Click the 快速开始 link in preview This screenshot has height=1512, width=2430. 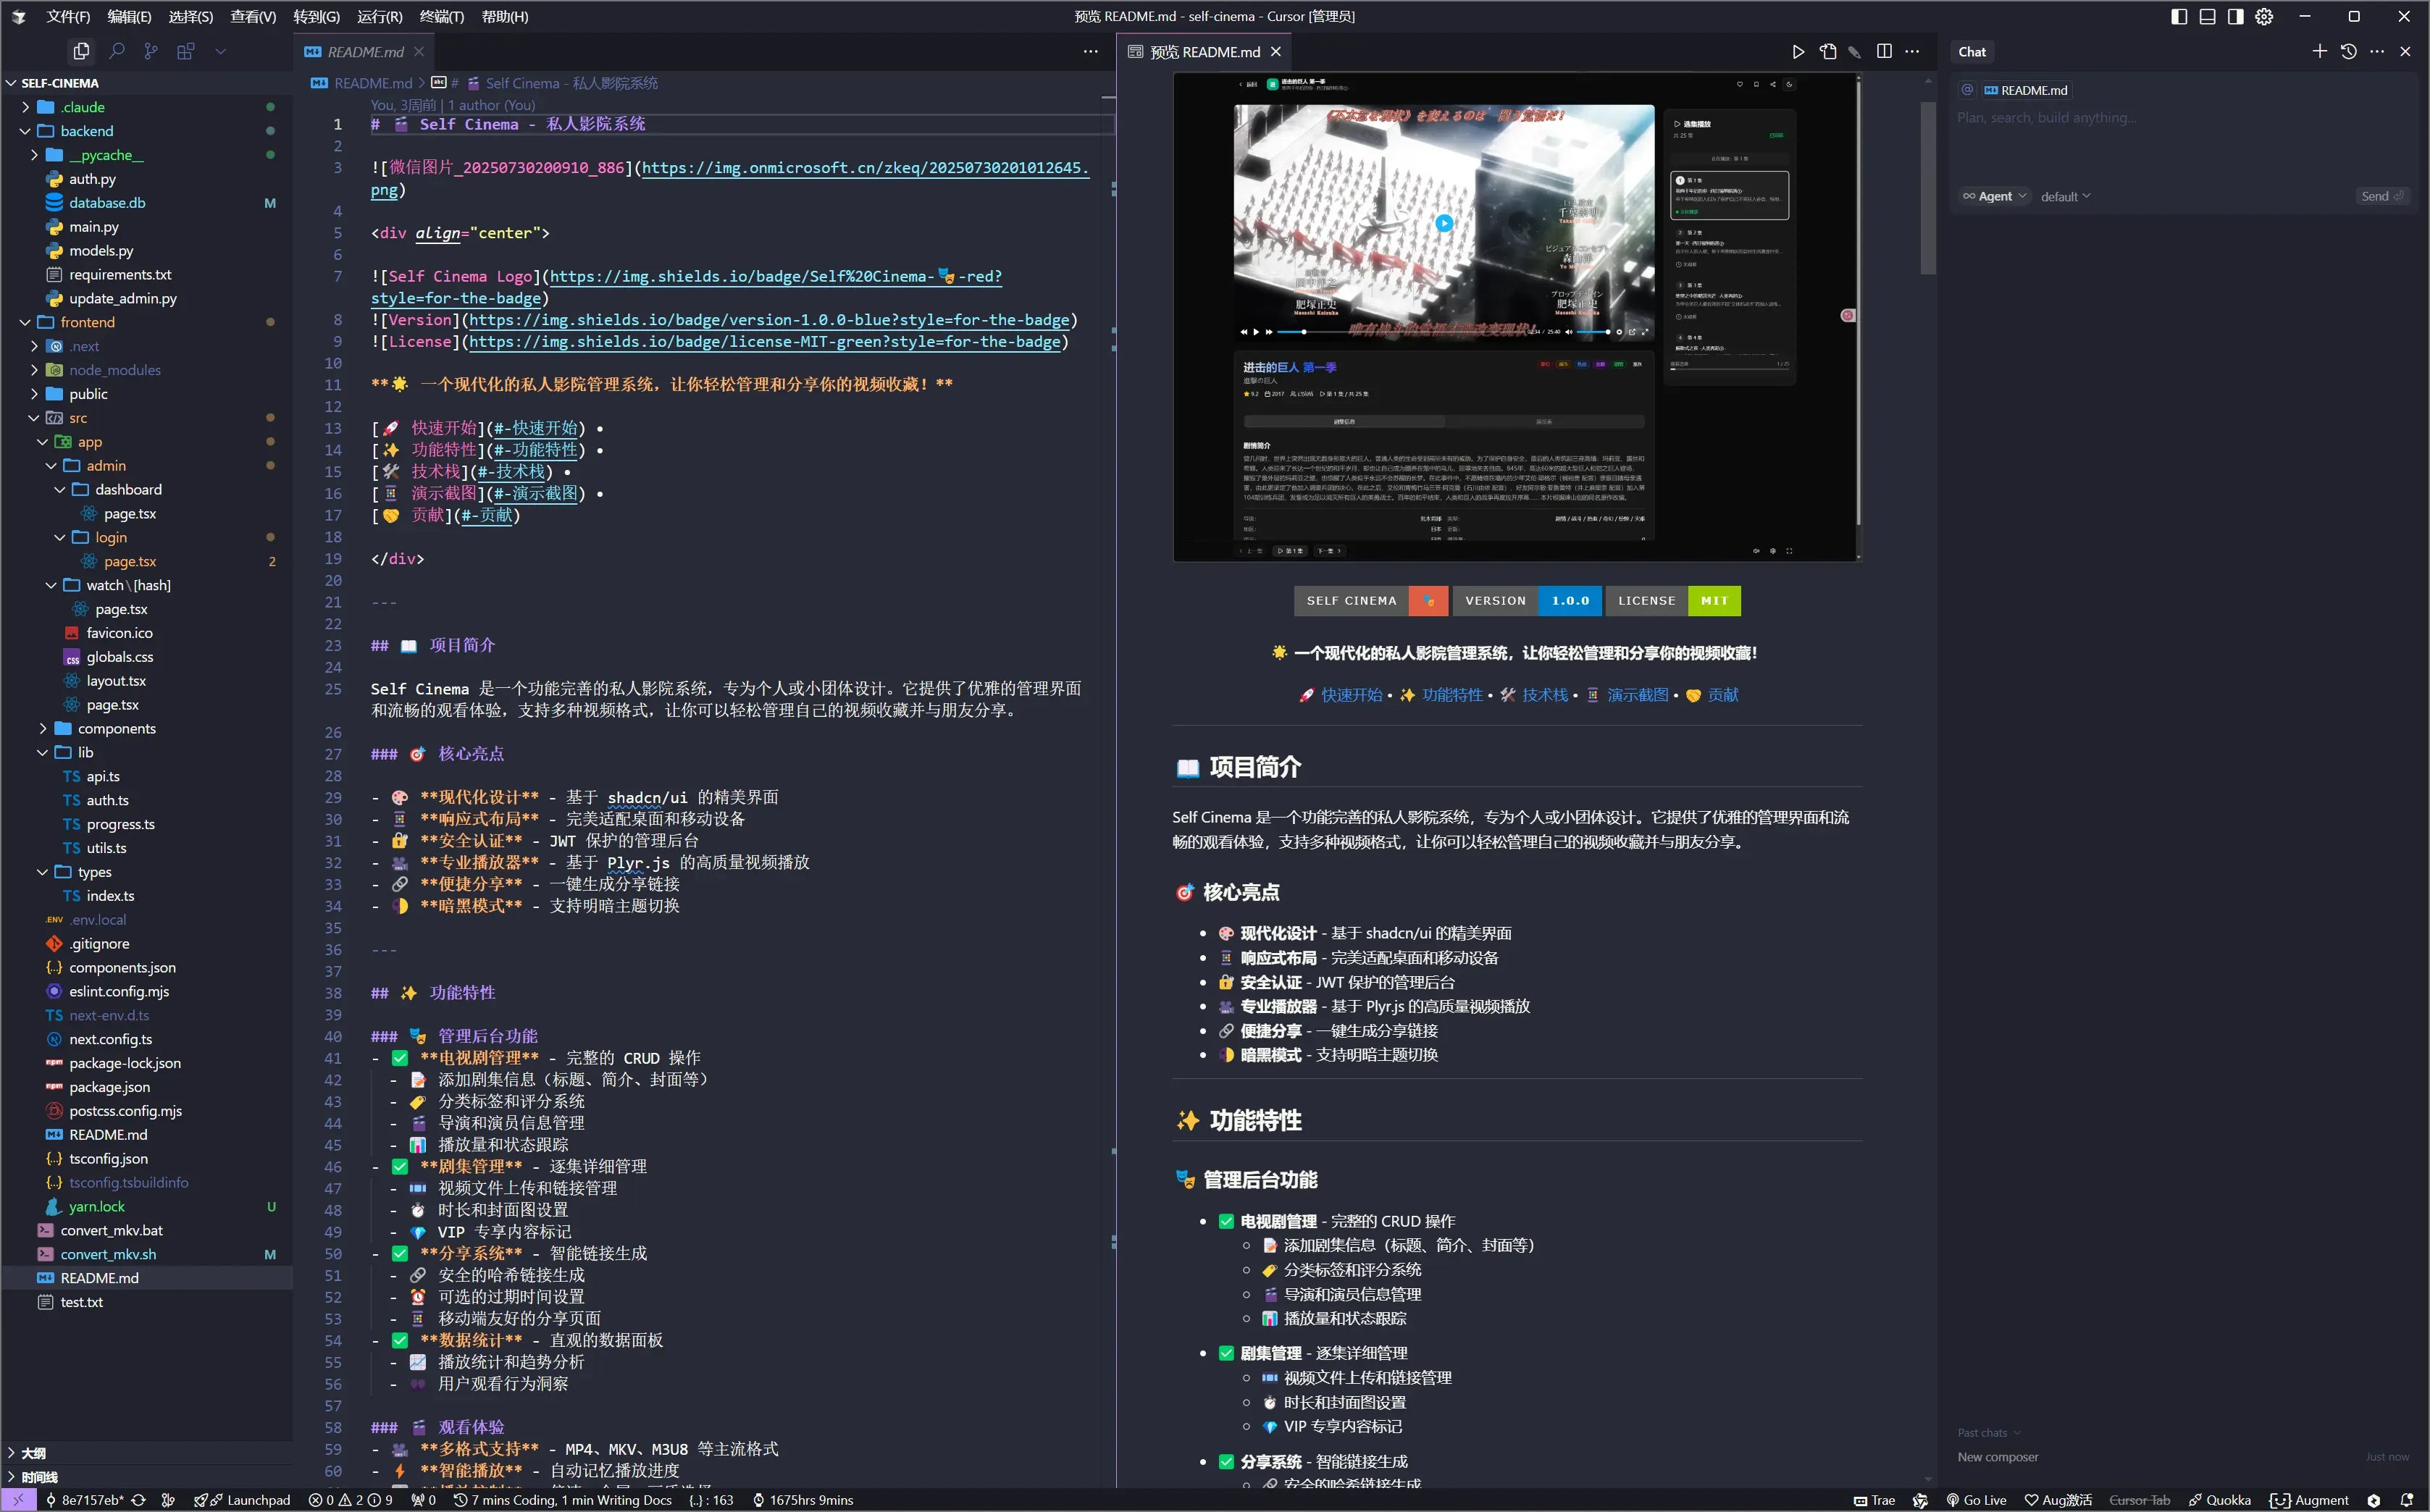pos(1351,695)
